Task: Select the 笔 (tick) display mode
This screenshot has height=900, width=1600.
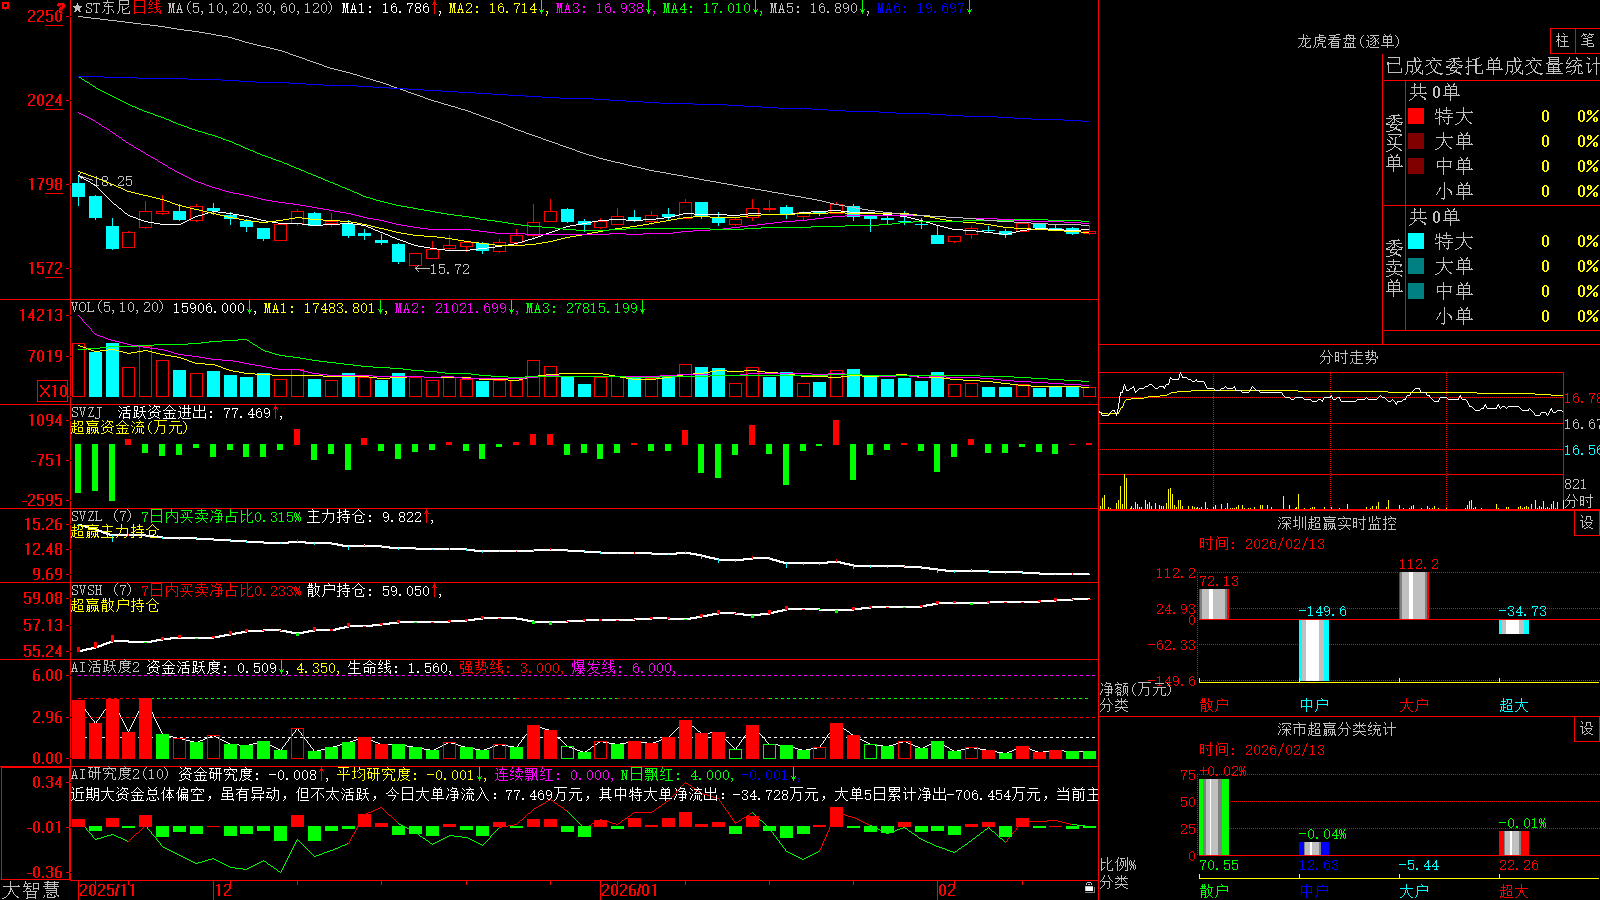Action: 1588,41
